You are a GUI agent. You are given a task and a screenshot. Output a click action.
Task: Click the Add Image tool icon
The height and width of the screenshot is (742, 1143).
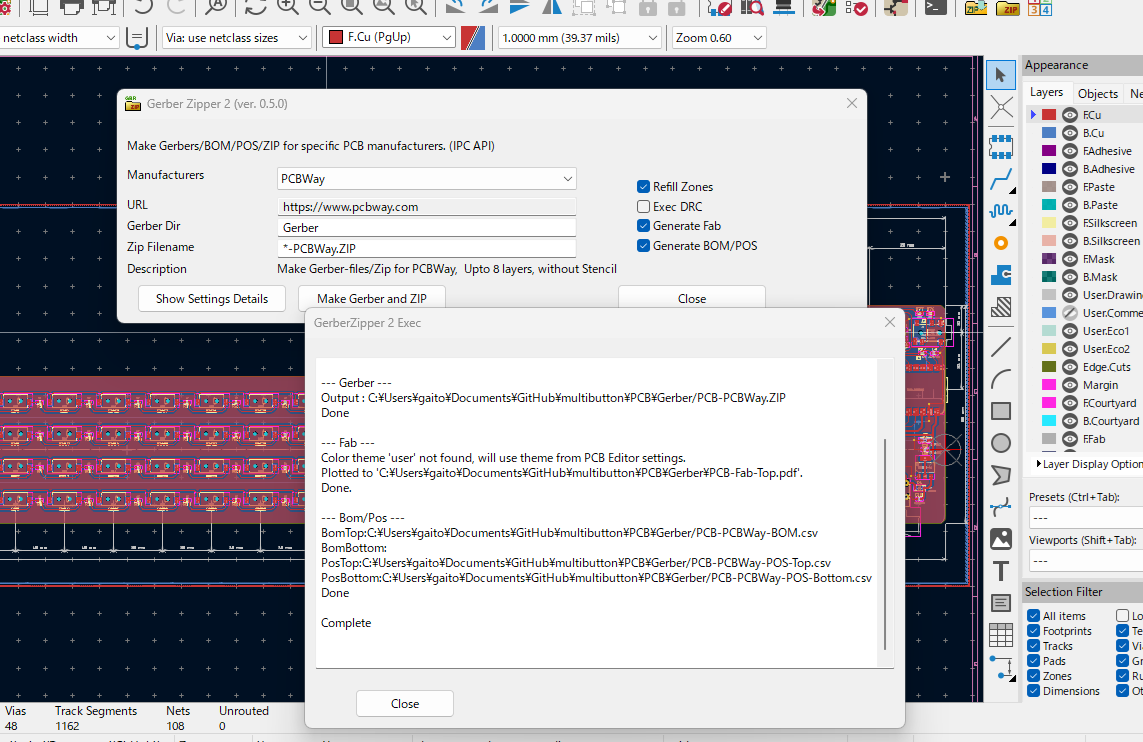coord(1001,539)
